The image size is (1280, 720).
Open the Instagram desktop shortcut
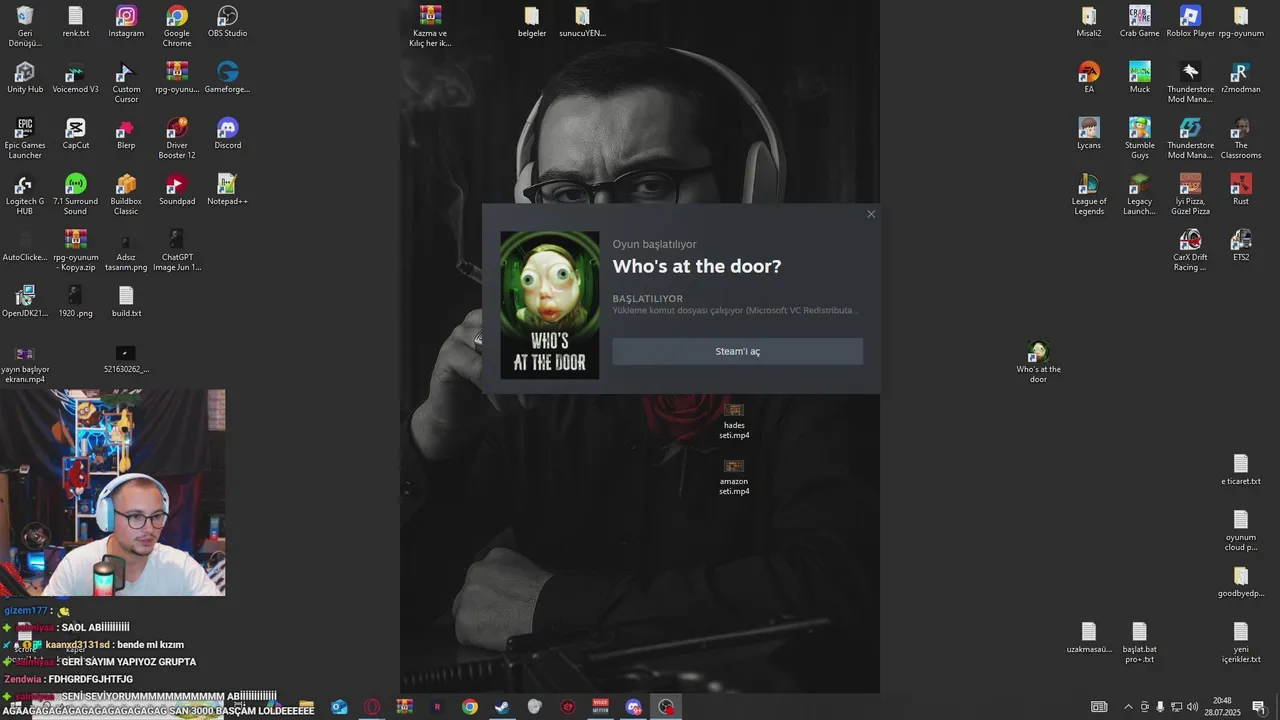click(x=126, y=22)
